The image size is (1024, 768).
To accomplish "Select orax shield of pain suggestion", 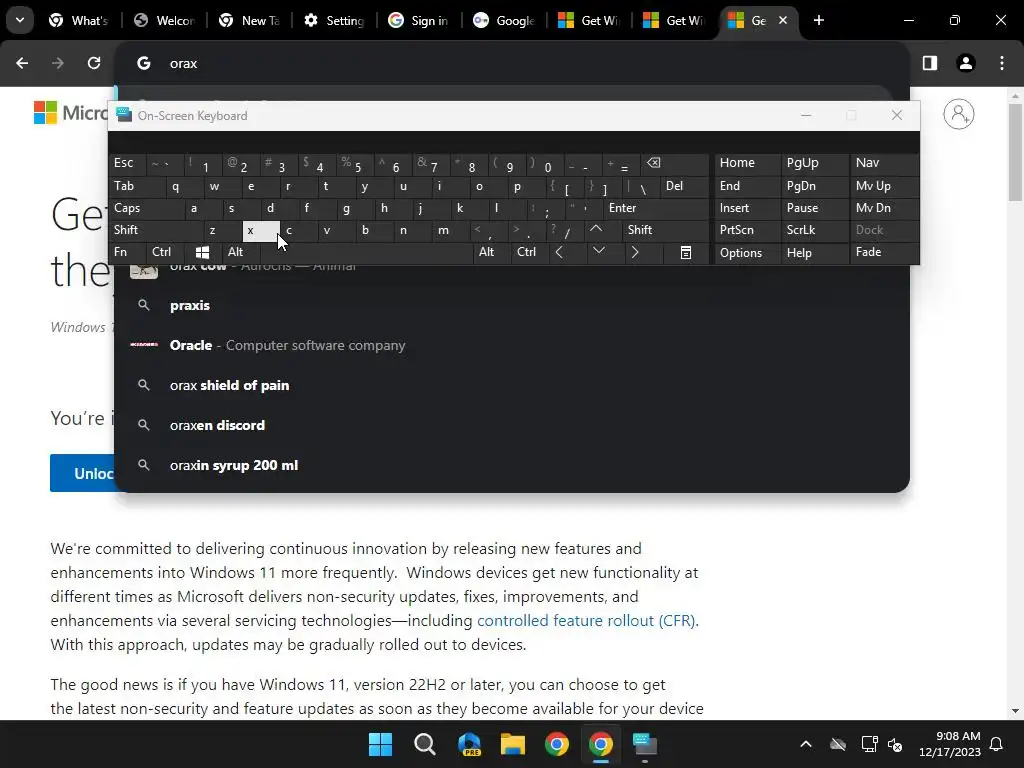I will (x=511, y=385).
